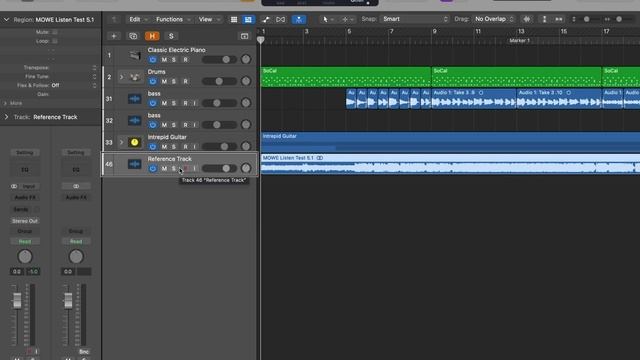Click EQ display on left channel strip

pos(25,169)
